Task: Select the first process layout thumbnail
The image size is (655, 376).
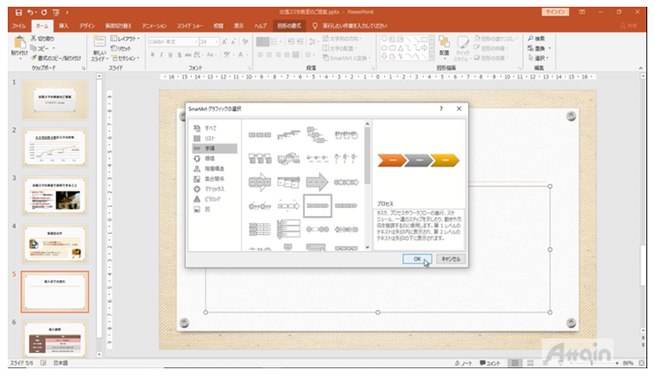Action: pyautogui.click(x=260, y=135)
